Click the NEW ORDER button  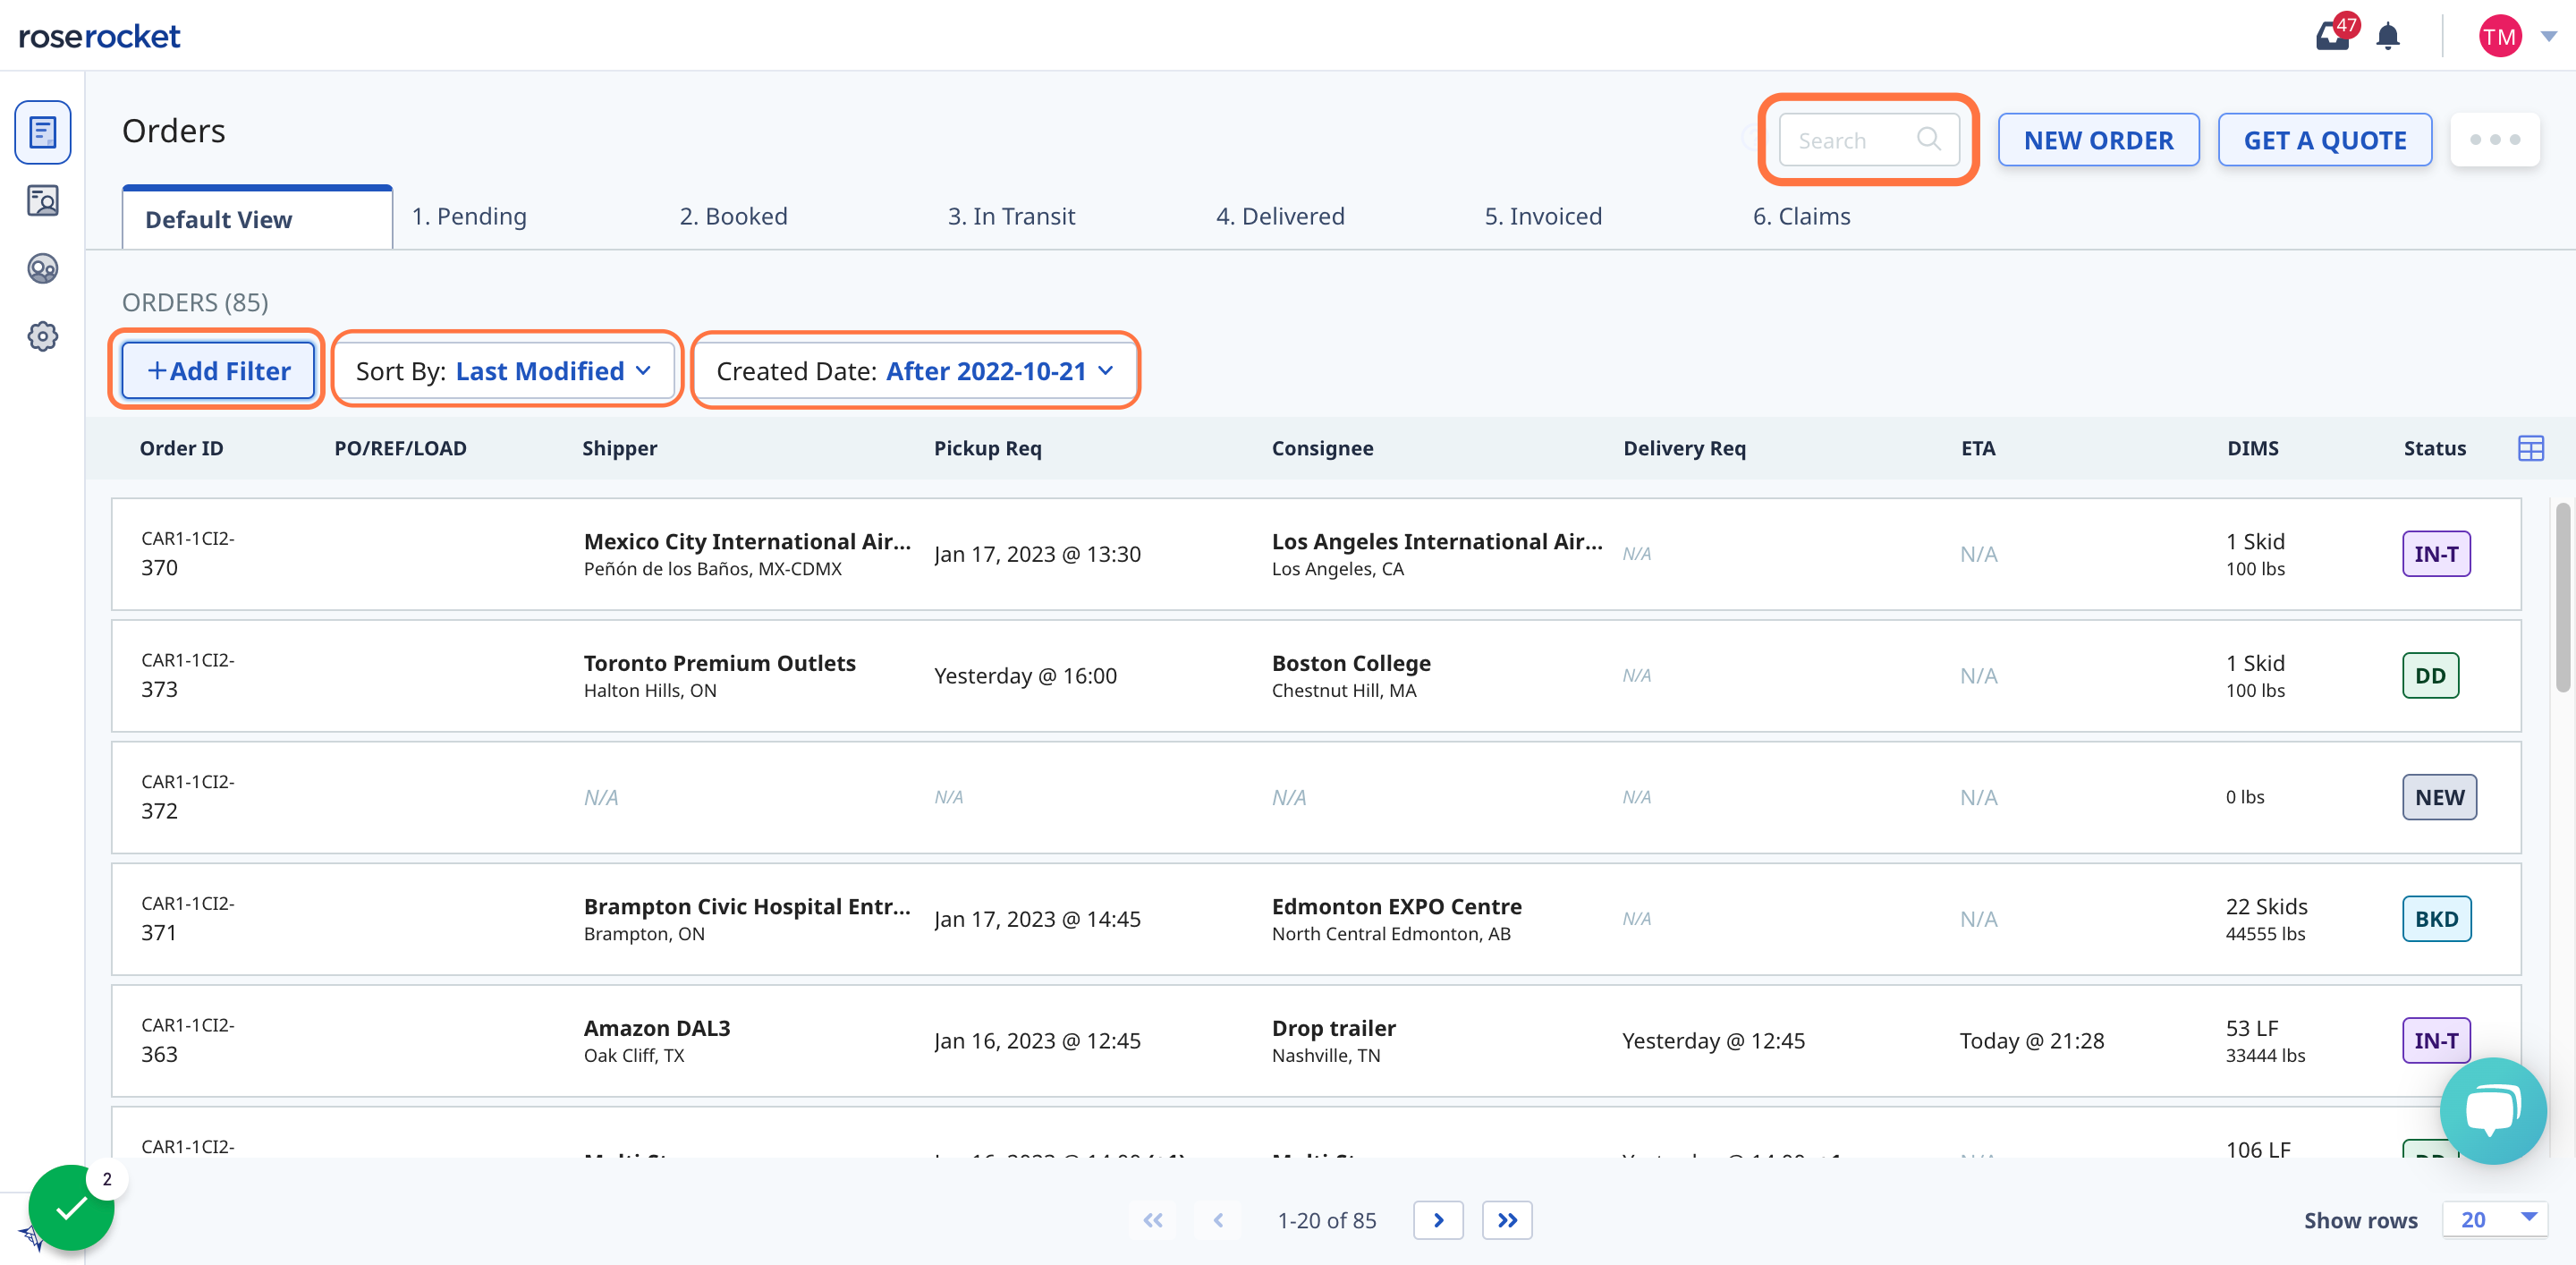click(2098, 140)
